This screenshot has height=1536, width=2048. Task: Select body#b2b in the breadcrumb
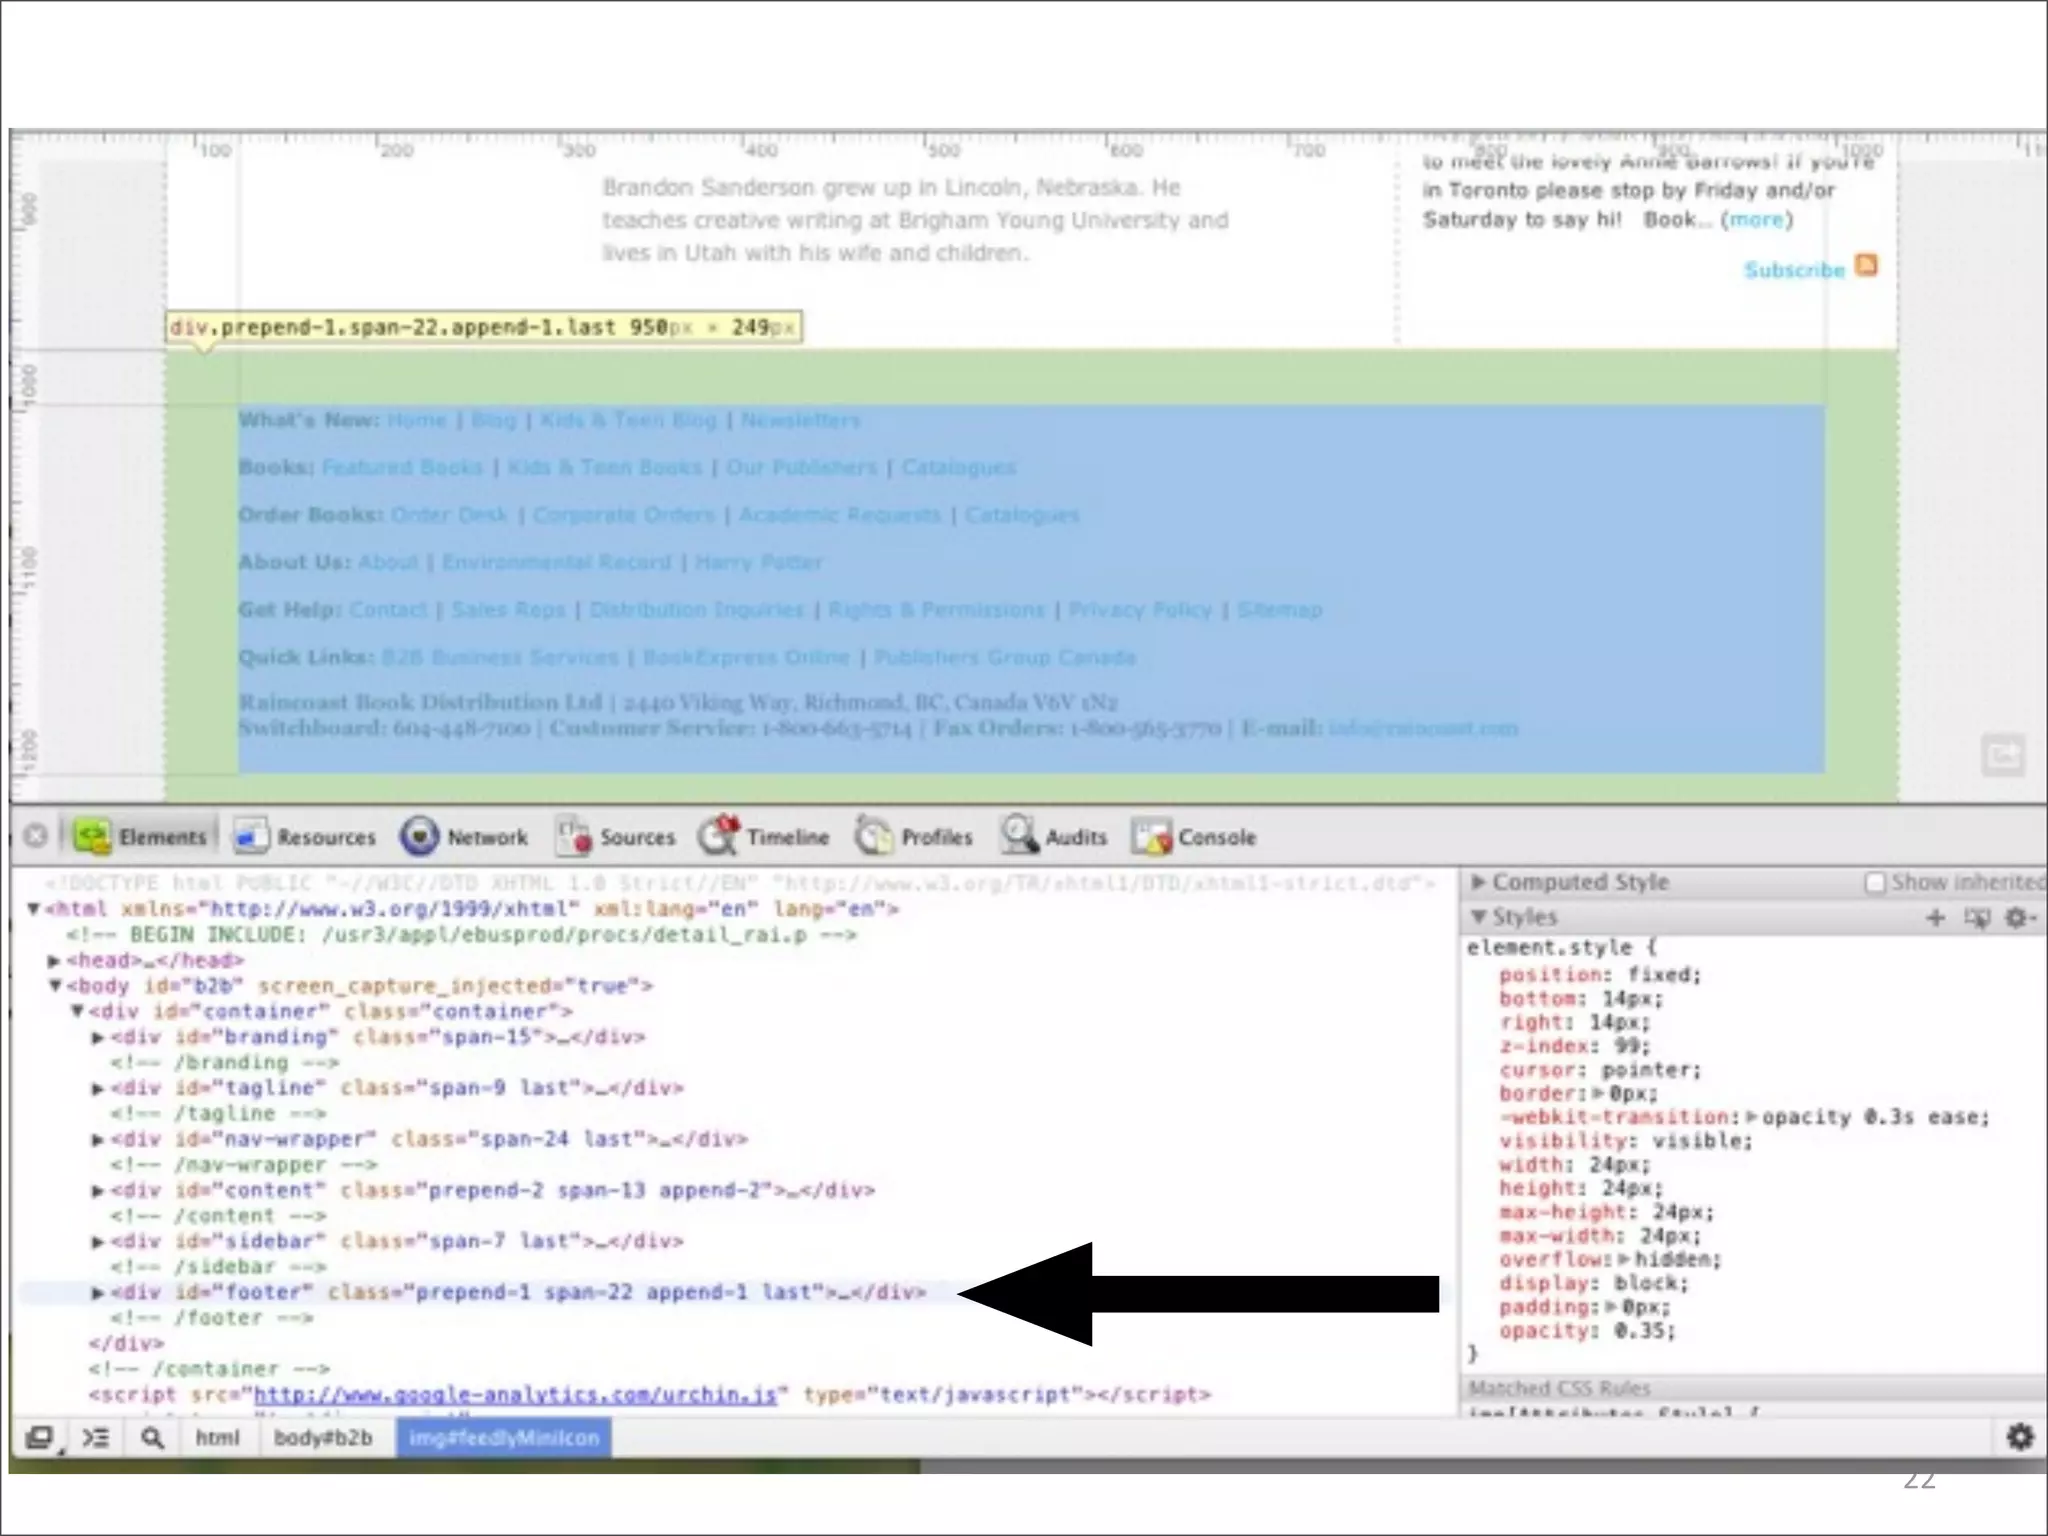(323, 1438)
